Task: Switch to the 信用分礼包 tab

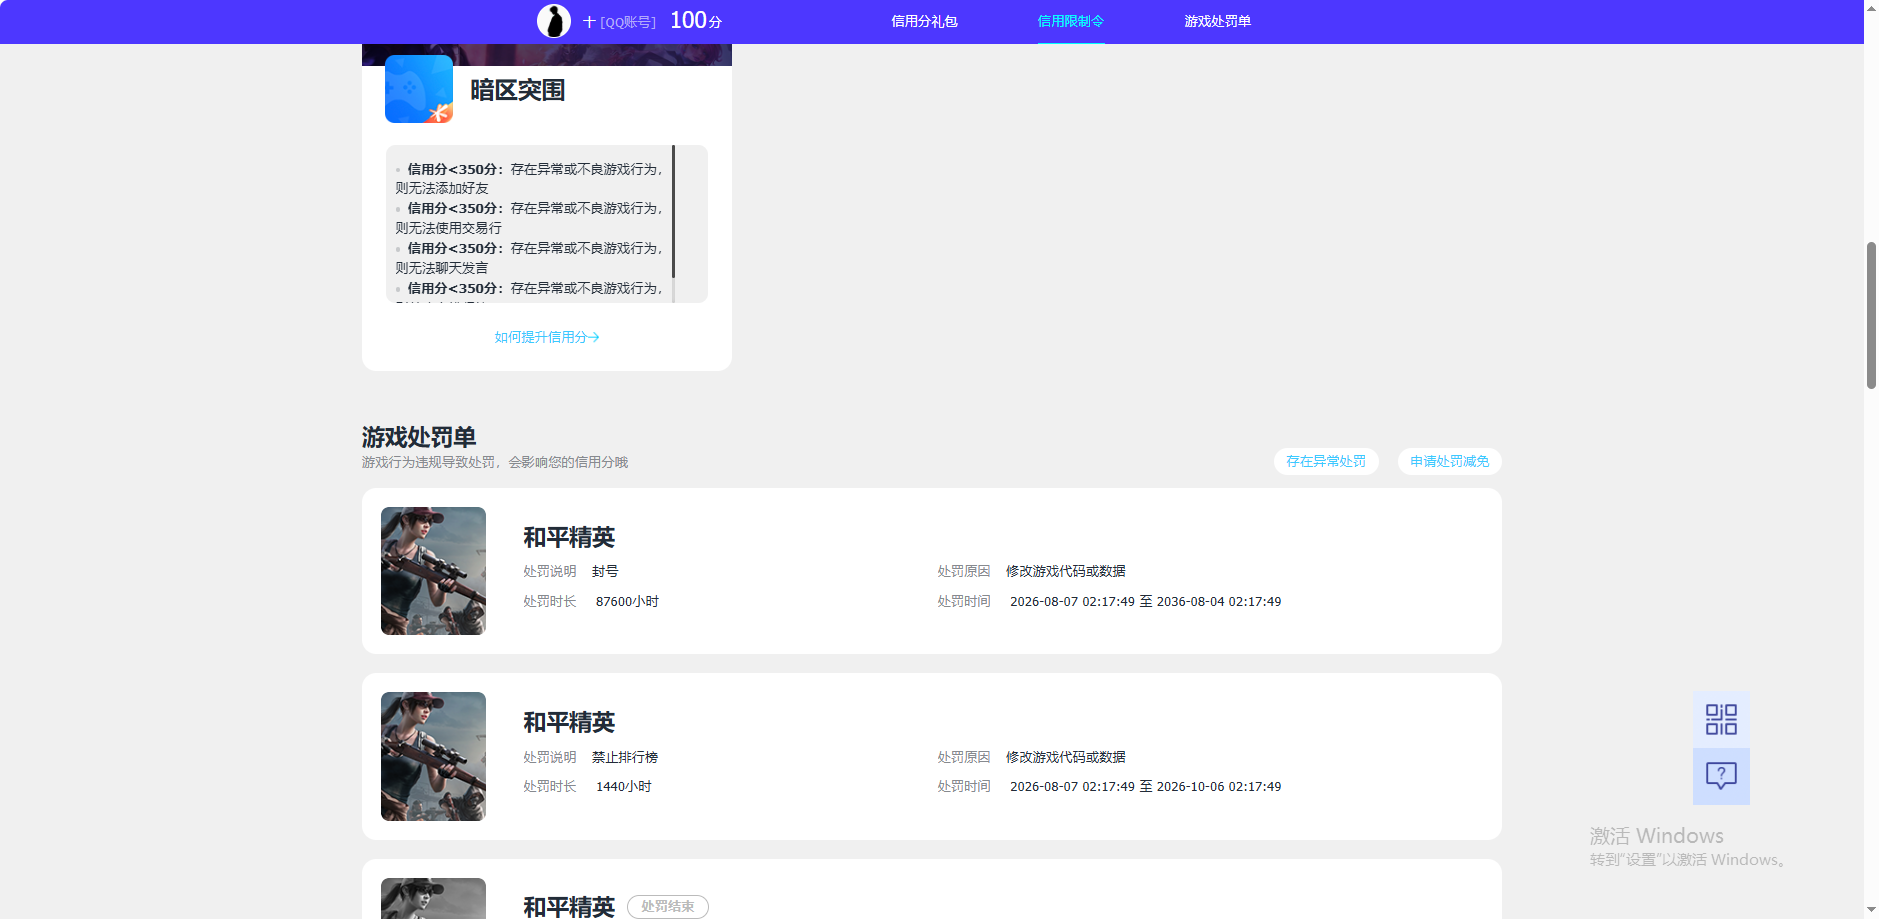Action: coord(924,21)
